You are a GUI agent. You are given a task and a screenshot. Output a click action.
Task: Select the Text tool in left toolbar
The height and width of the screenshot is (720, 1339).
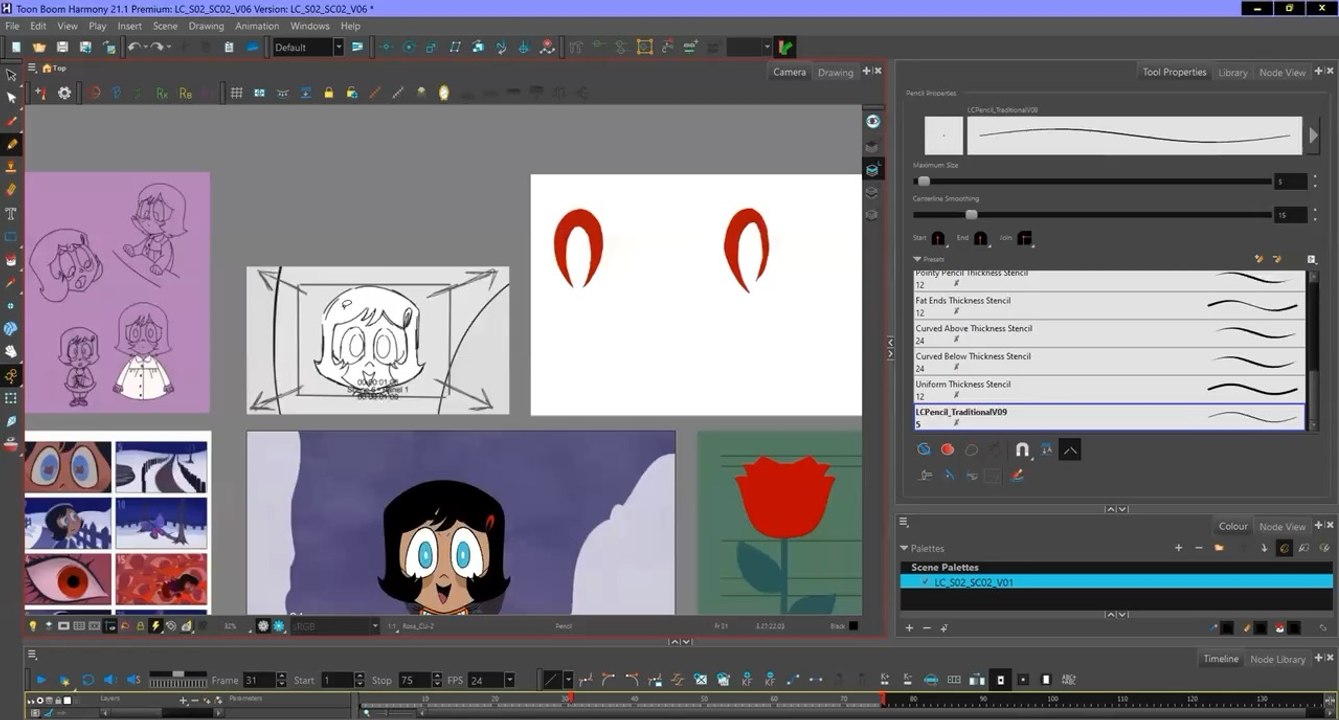tap(12, 213)
